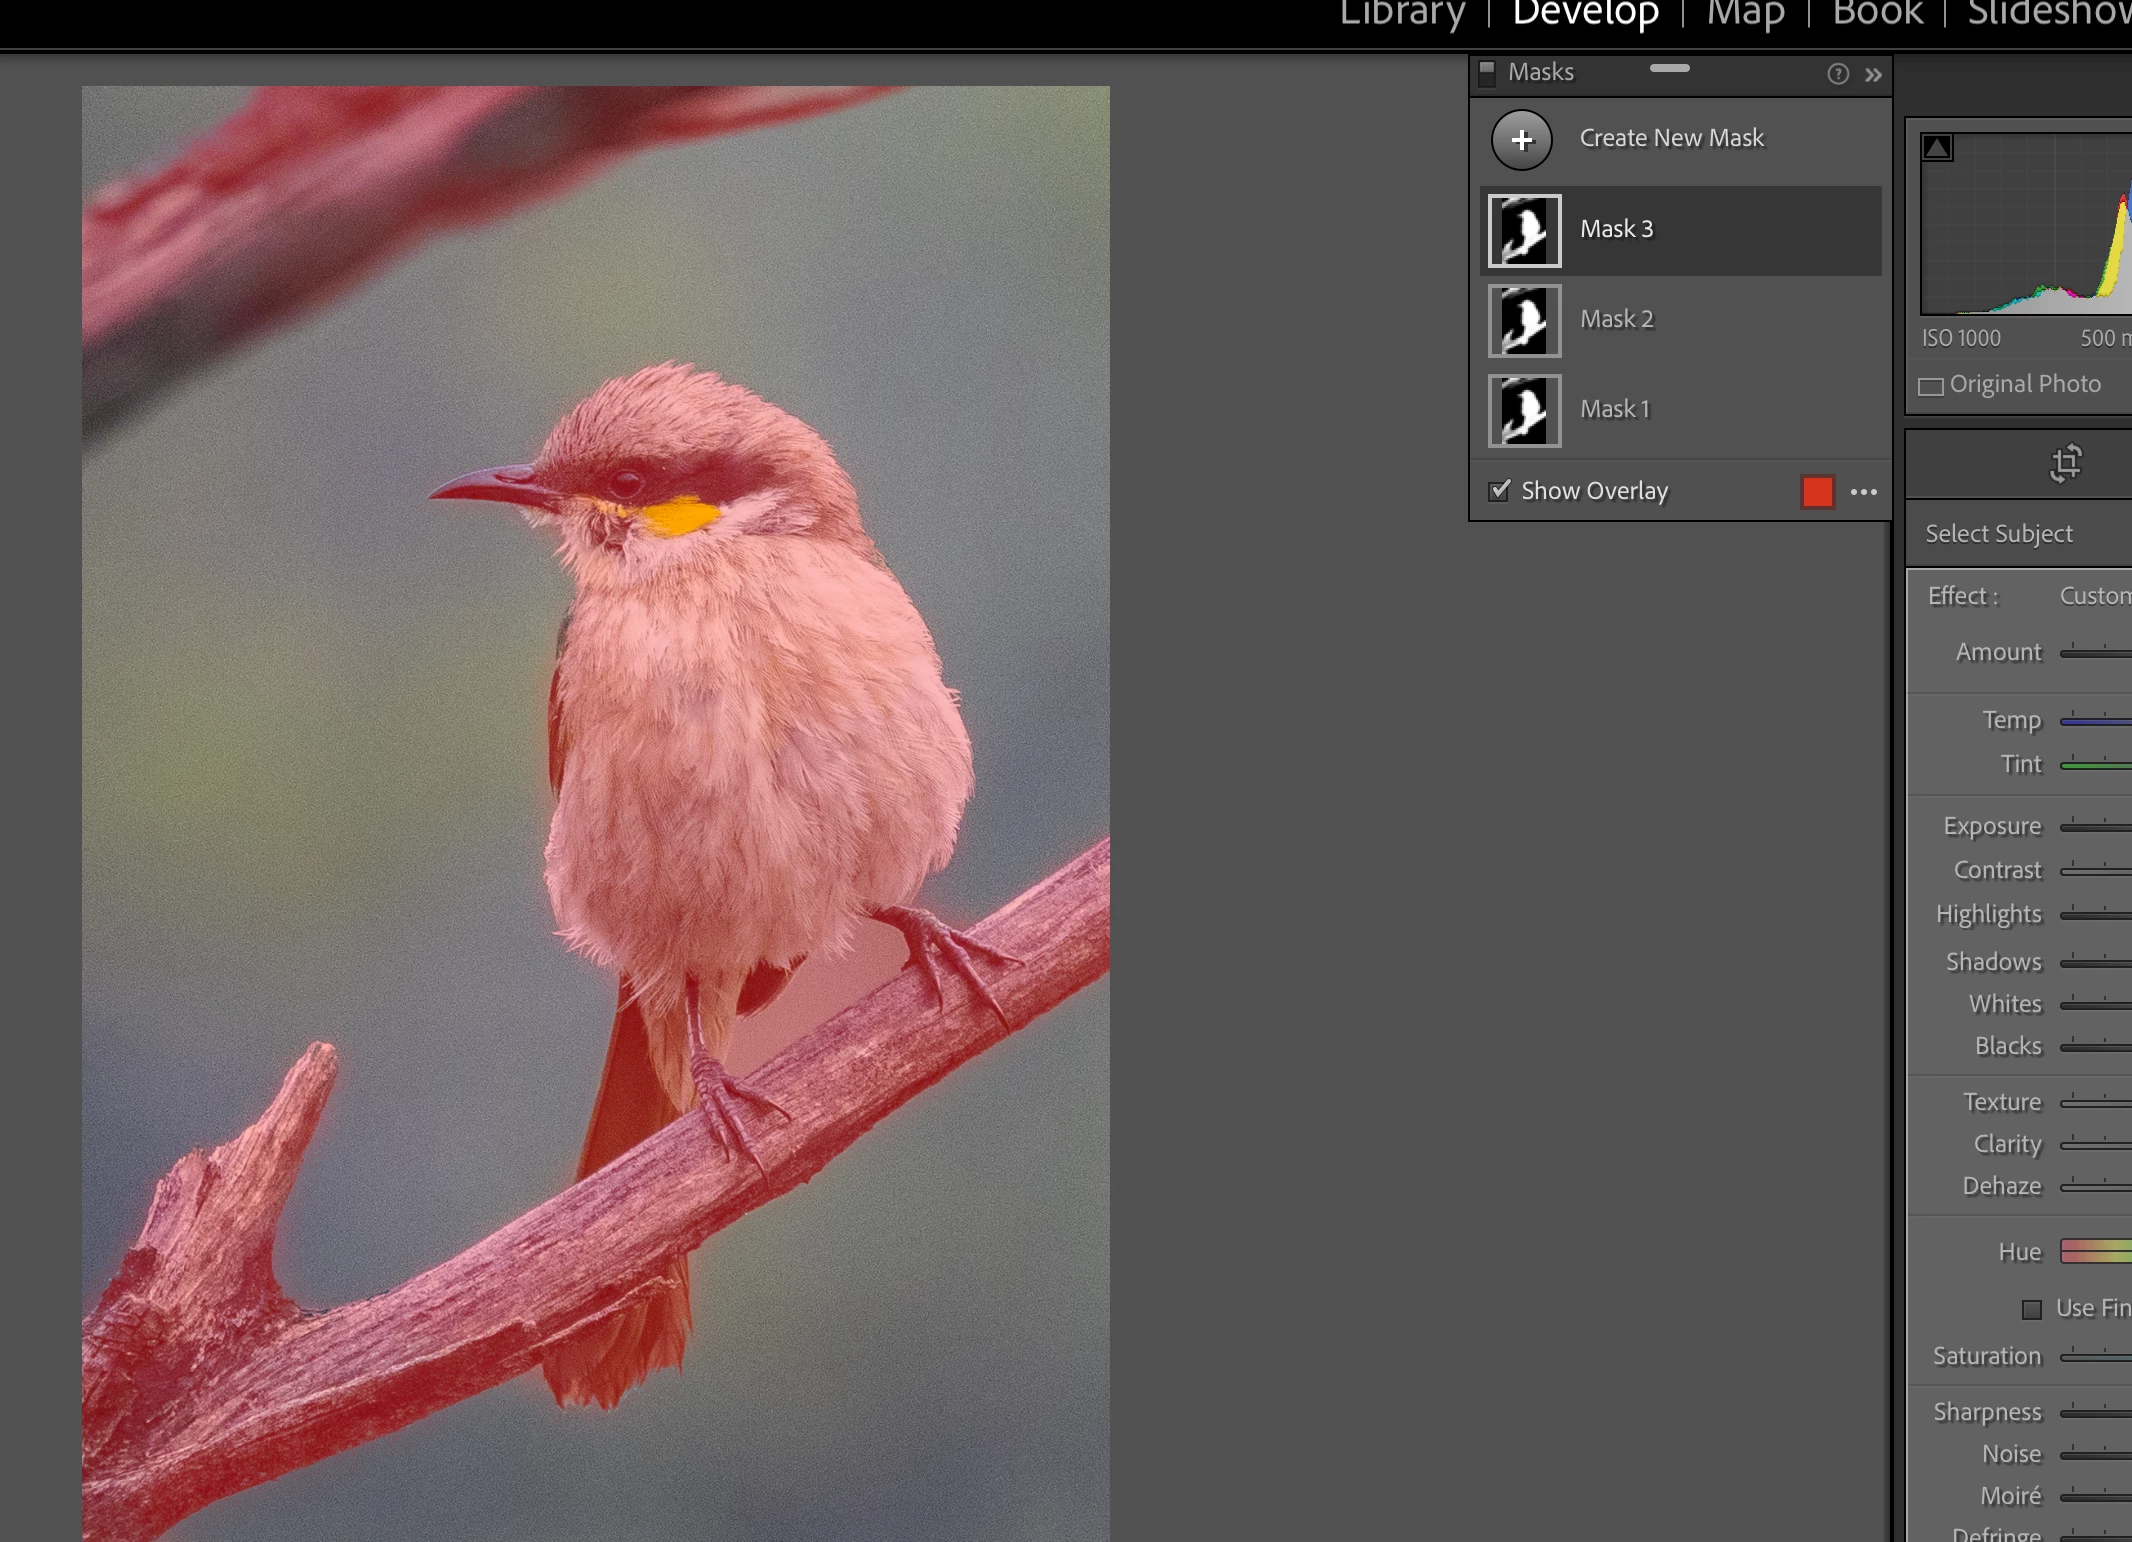This screenshot has width=2132, height=1542.
Task: Open Masks panel help icon
Action: pos(1837,74)
